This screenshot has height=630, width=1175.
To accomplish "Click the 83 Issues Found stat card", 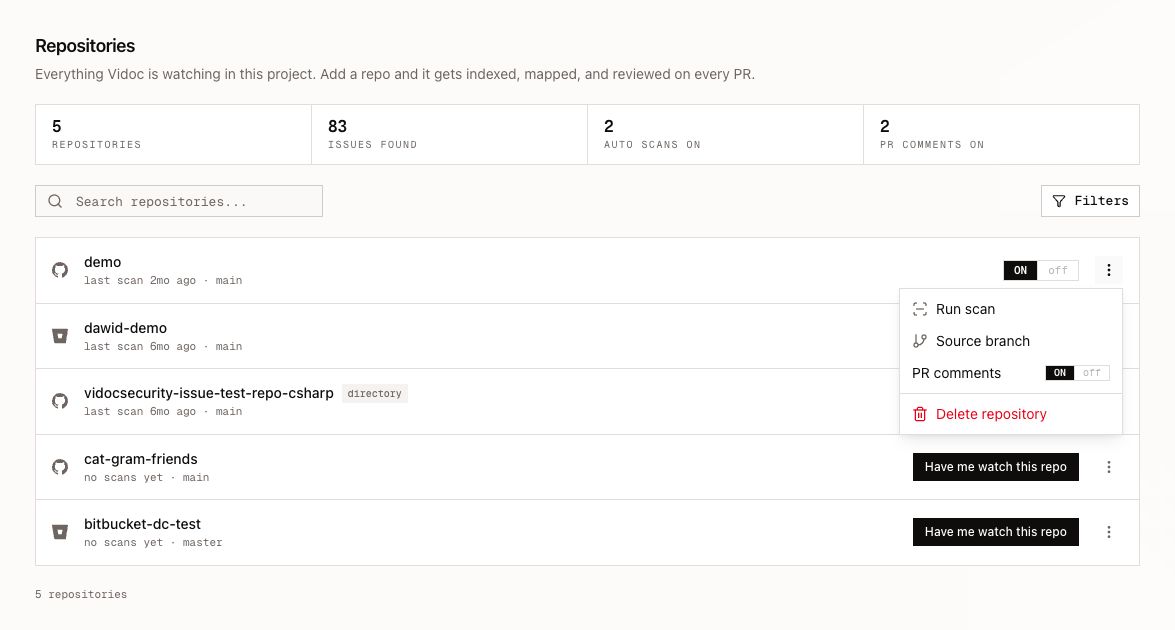I will tap(450, 135).
